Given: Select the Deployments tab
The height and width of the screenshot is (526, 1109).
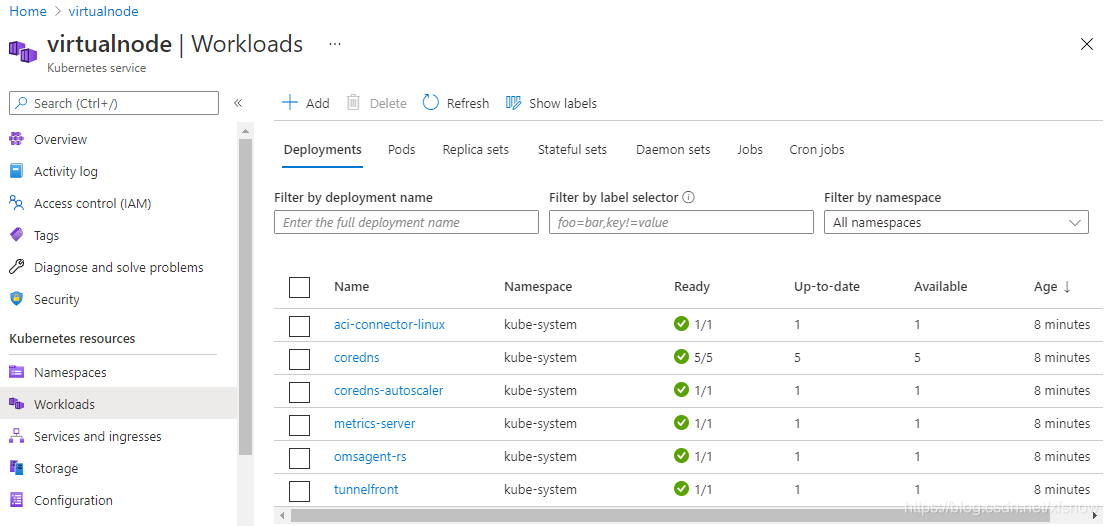Looking at the screenshot, I should [x=323, y=149].
